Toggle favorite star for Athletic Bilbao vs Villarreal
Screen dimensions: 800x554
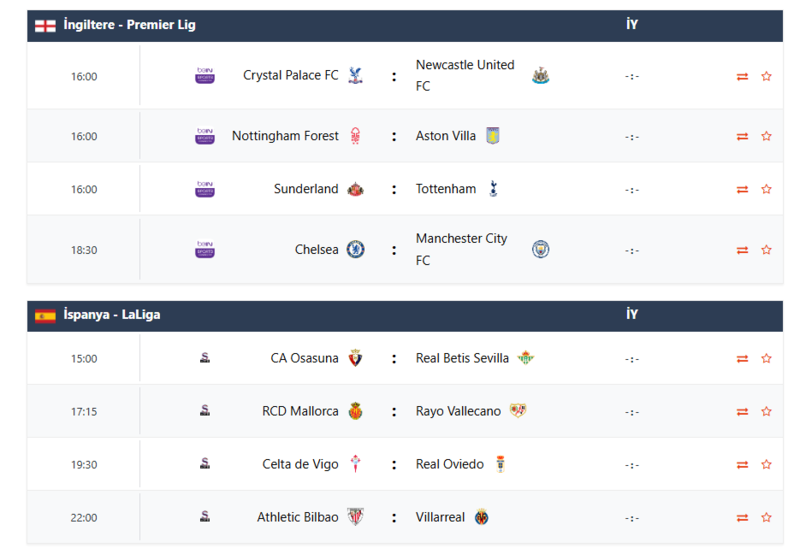pos(766,518)
